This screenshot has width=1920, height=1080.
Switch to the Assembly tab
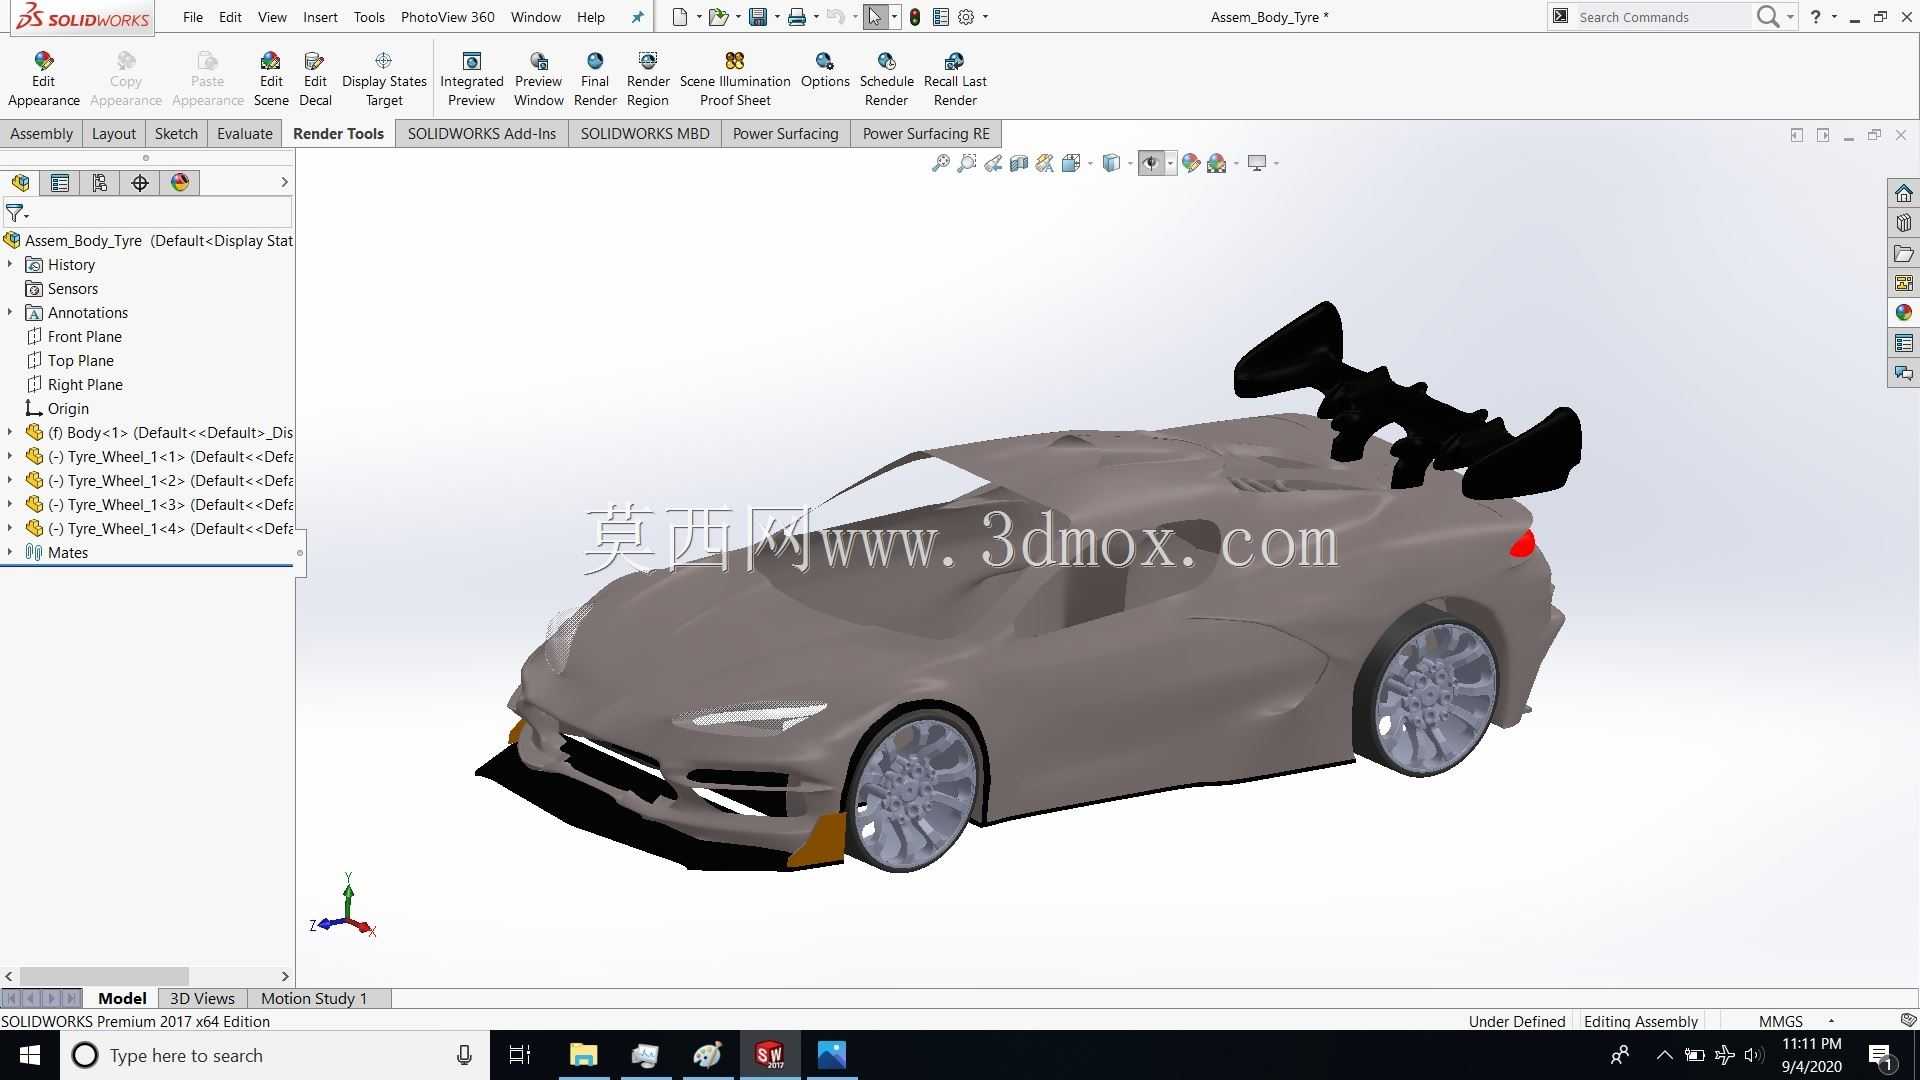click(41, 134)
